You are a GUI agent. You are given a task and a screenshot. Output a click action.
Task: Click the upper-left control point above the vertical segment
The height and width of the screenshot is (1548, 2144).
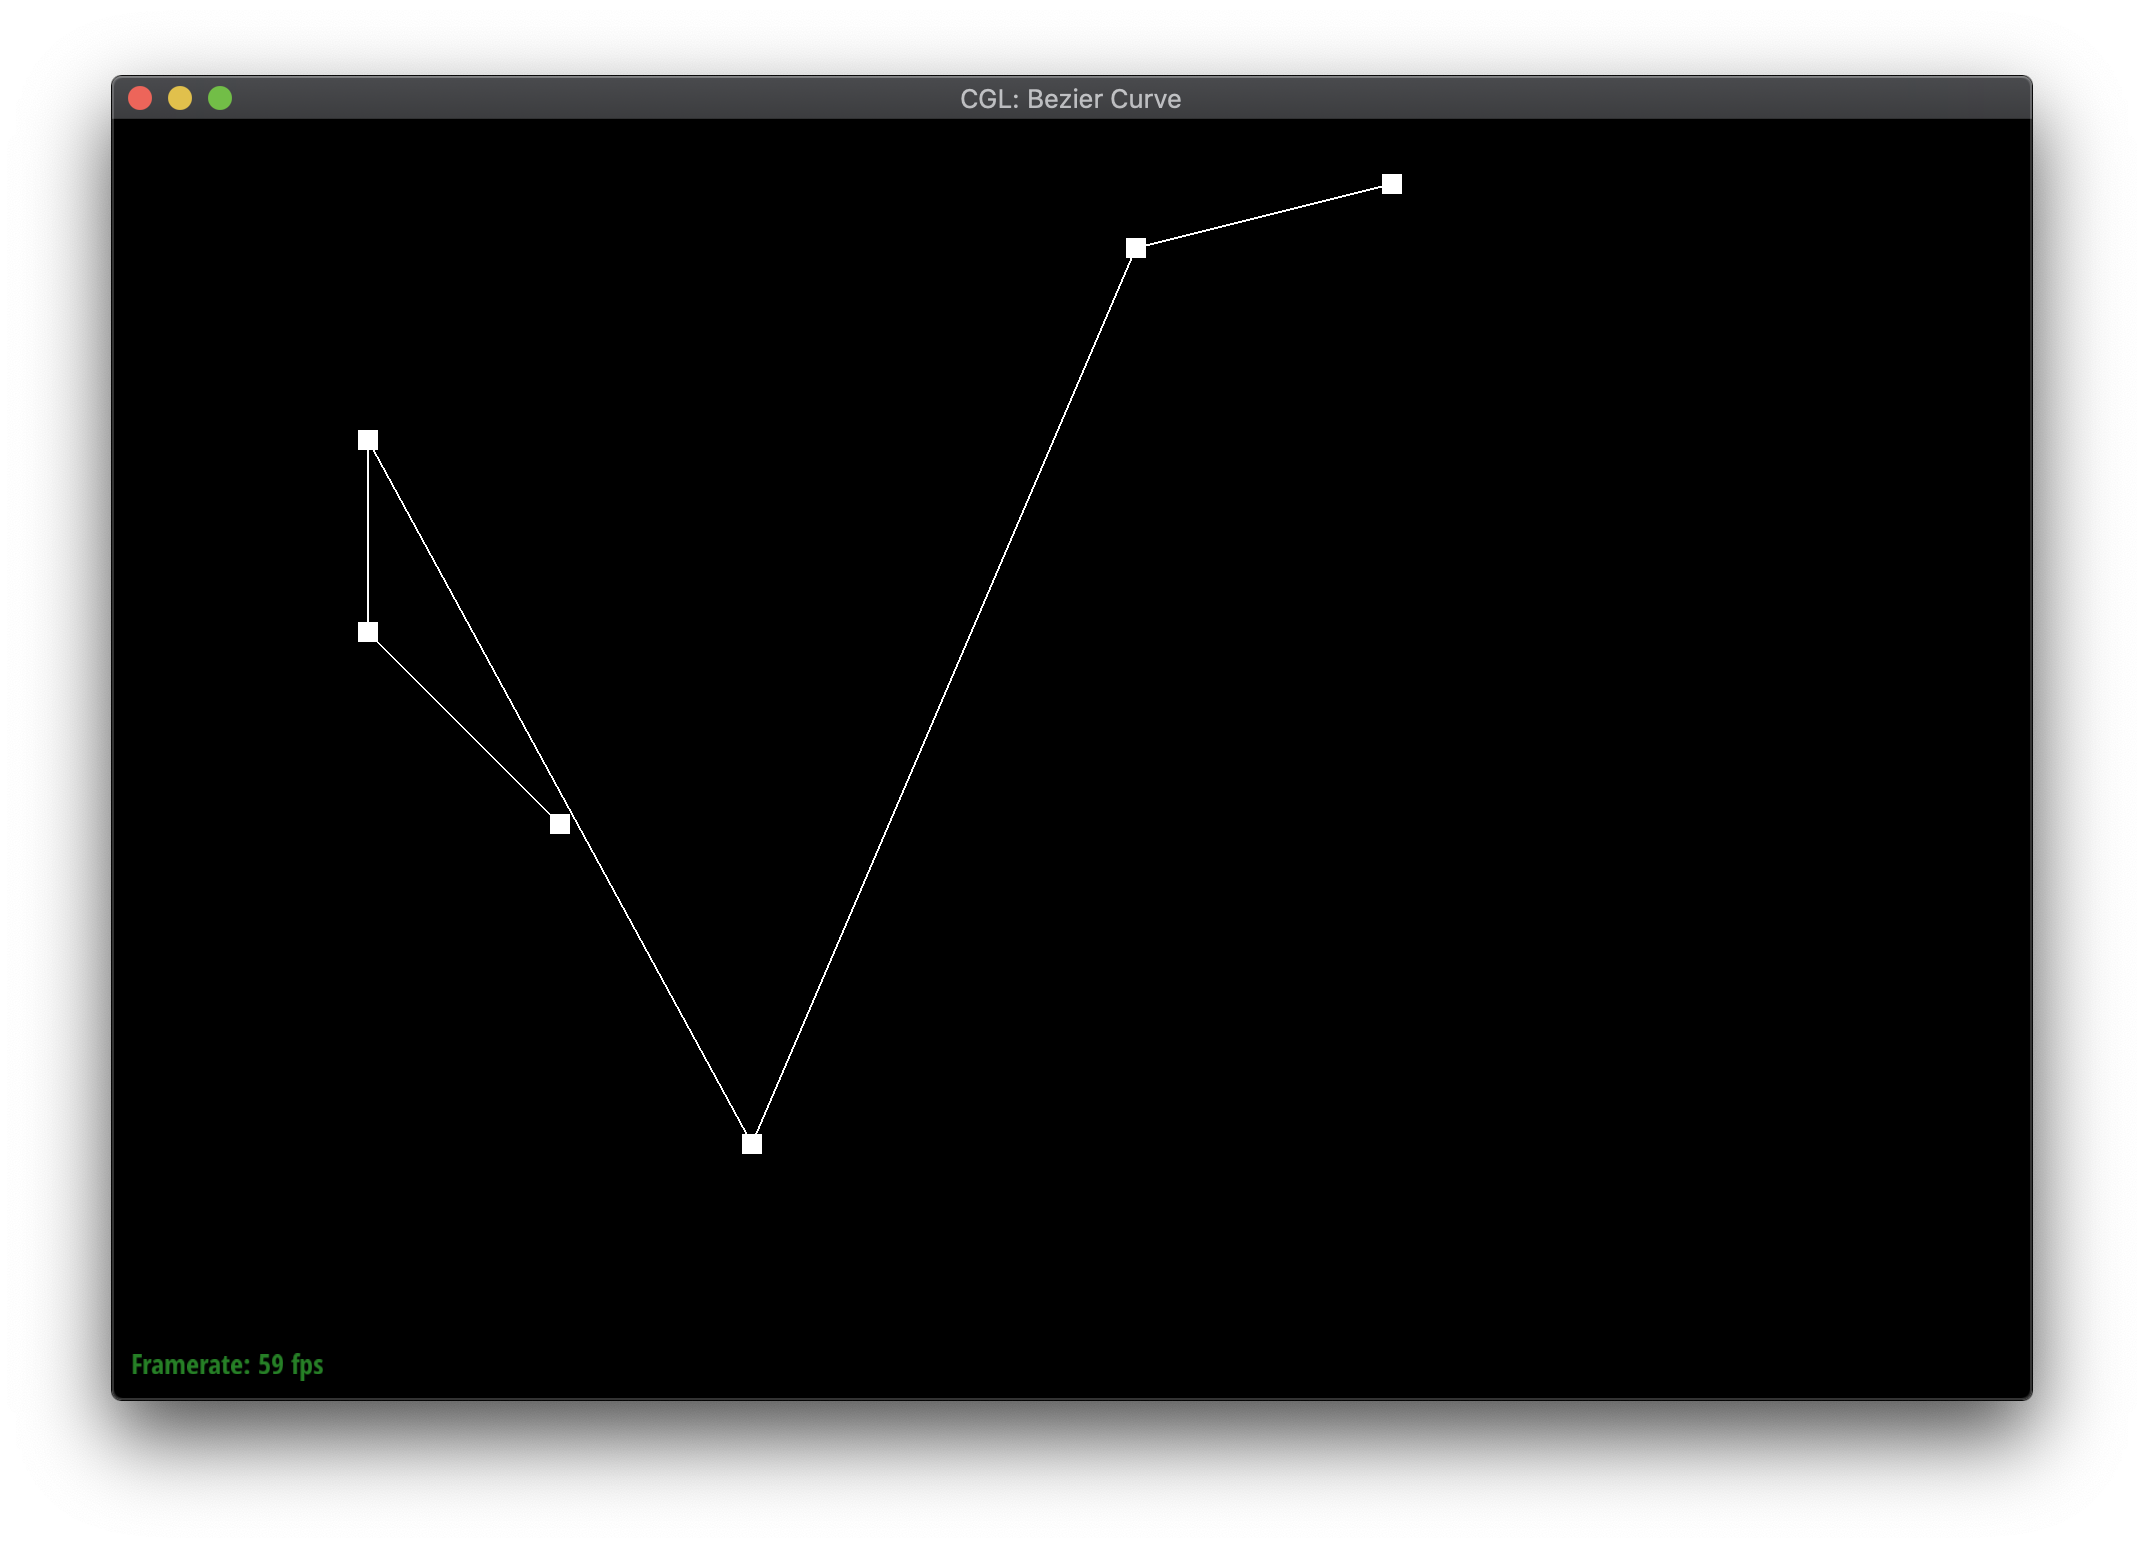click(367, 440)
